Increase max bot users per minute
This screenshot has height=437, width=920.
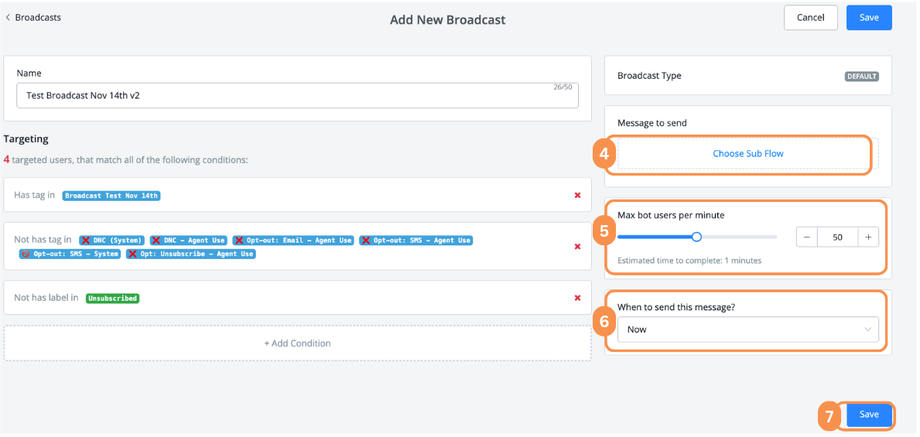[x=868, y=237]
